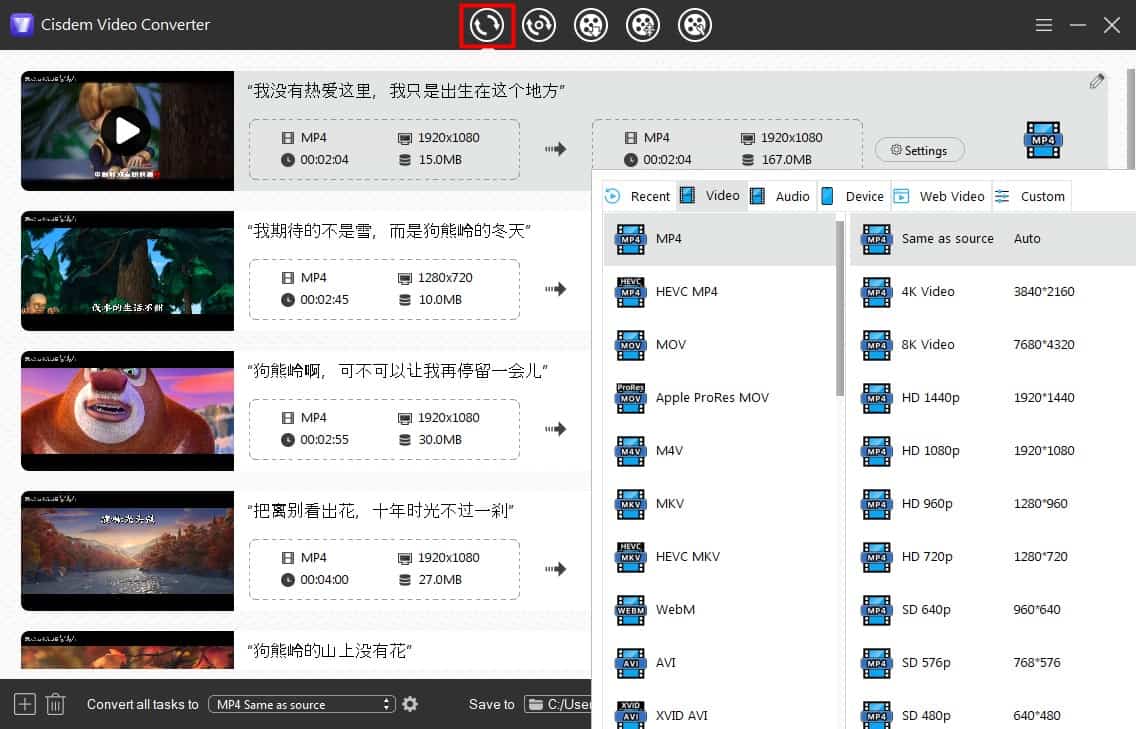Click the main file list scrollbar

click(x=1130, y=120)
